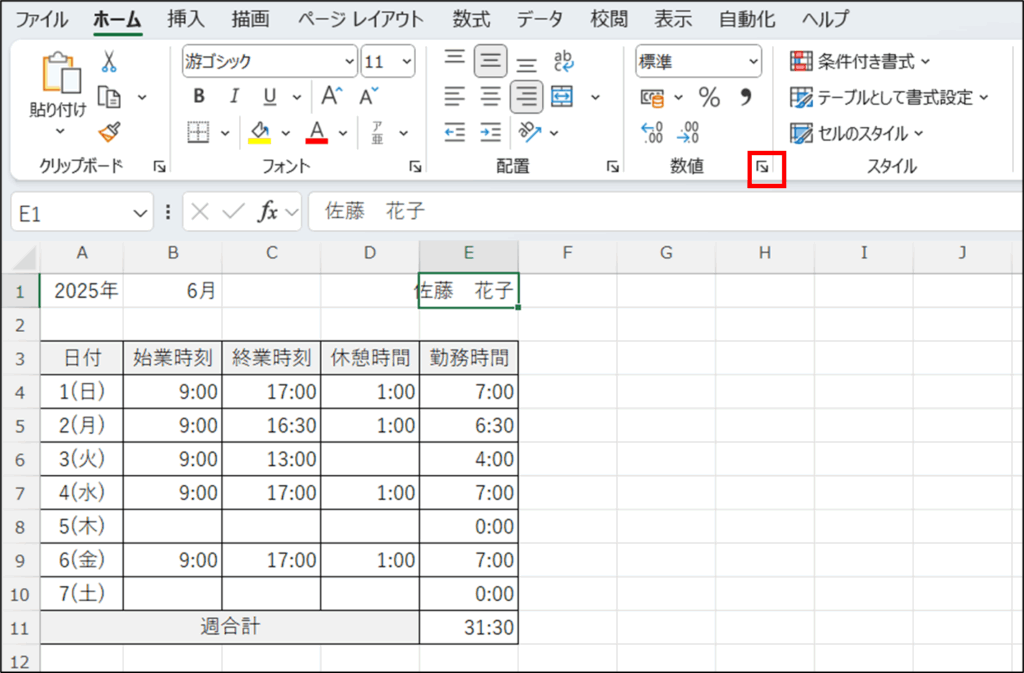1024x673 pixels.
Task: Toggle center horizontal alignment
Action: pos(490,97)
